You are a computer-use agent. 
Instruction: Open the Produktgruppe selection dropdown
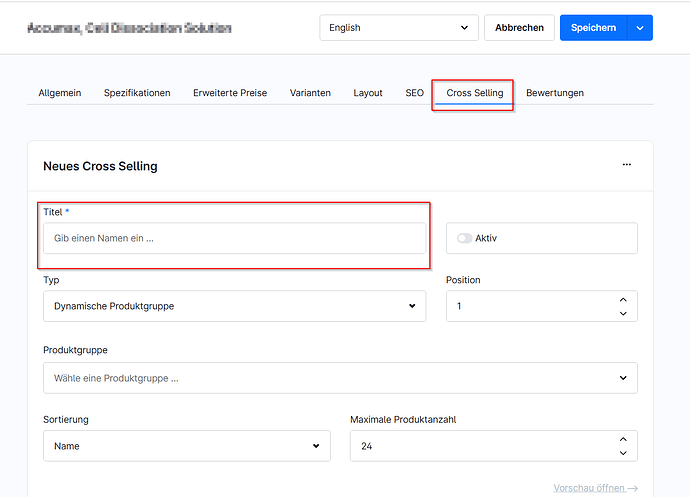tap(340, 378)
